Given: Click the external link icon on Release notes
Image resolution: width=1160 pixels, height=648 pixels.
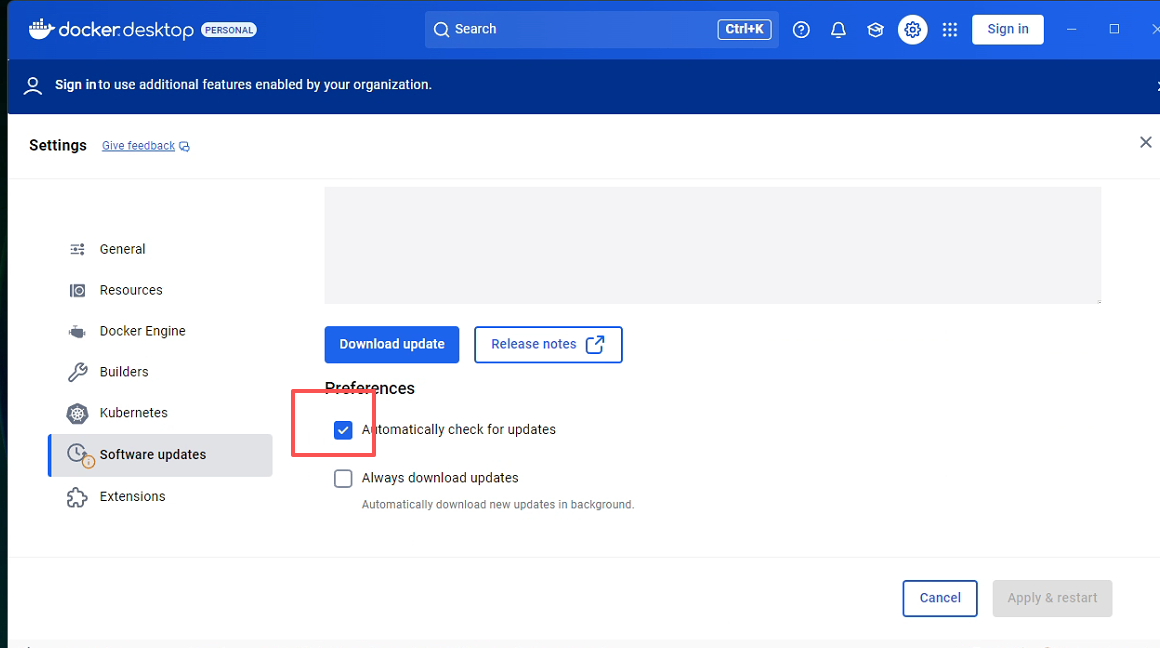Looking at the screenshot, I should [595, 345].
